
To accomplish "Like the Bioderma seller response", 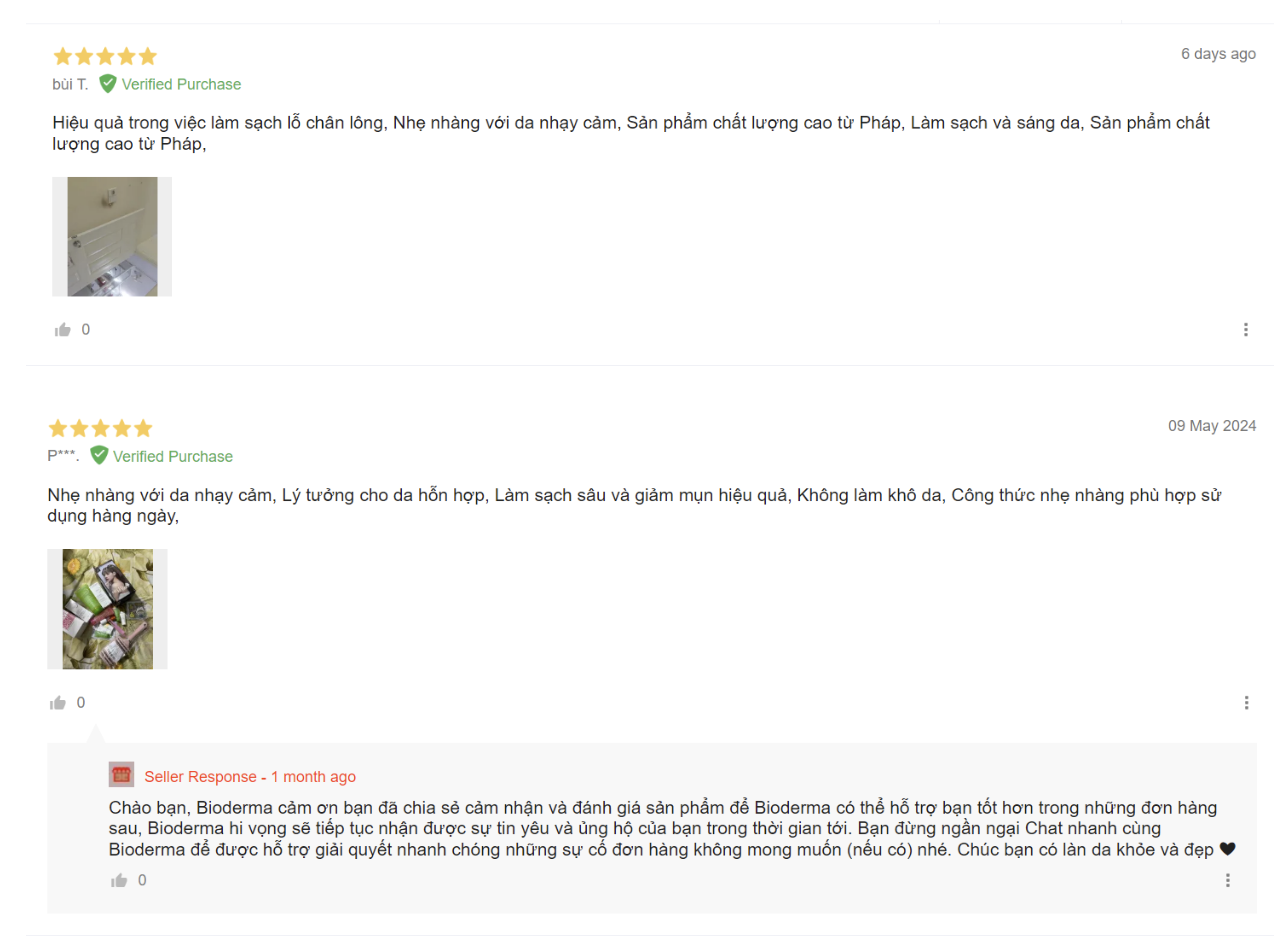I will [120, 880].
